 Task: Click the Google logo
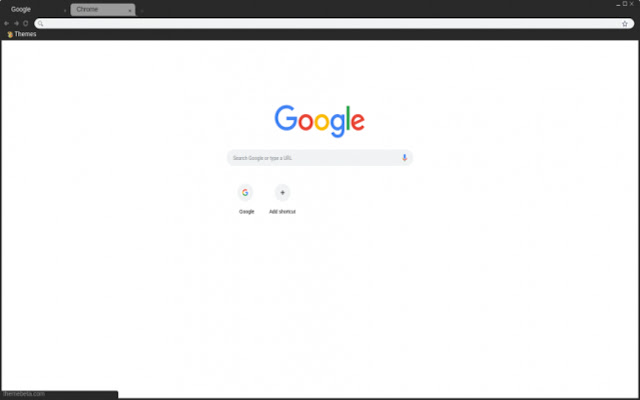320,121
